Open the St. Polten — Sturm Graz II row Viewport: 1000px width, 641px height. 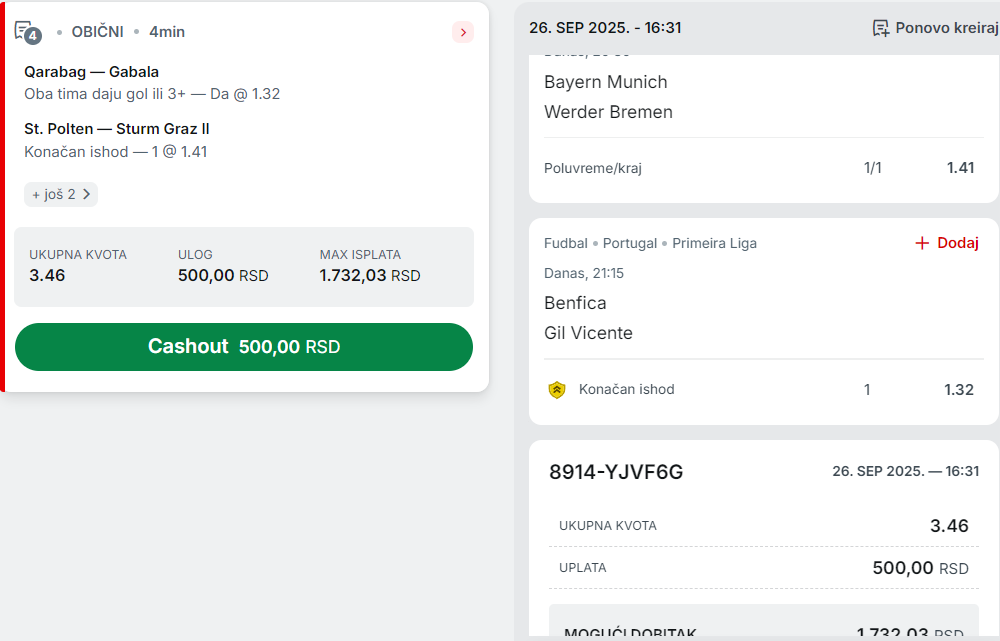[x=117, y=140]
